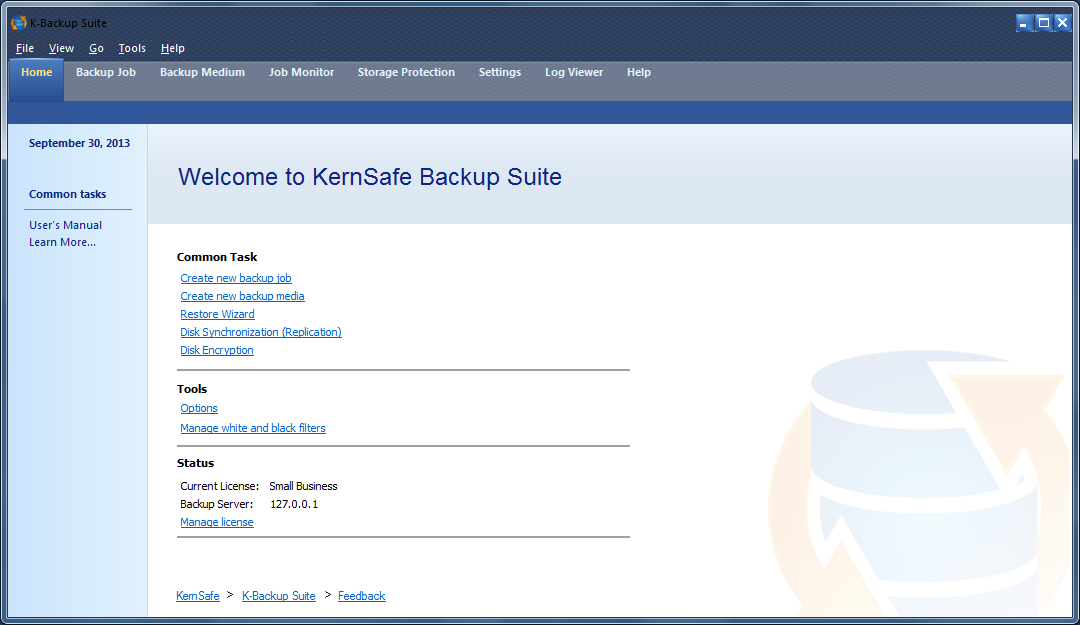Open the Job Monitor tab

pos(301,72)
